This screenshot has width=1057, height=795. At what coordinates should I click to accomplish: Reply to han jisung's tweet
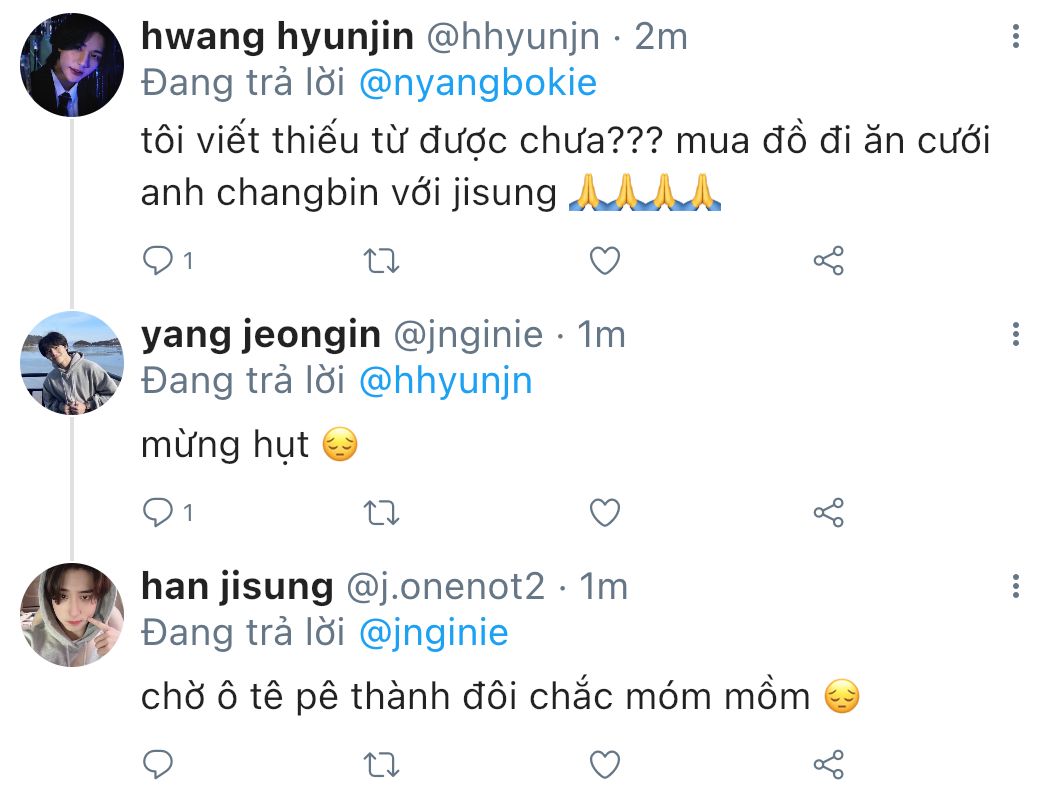tap(158, 765)
